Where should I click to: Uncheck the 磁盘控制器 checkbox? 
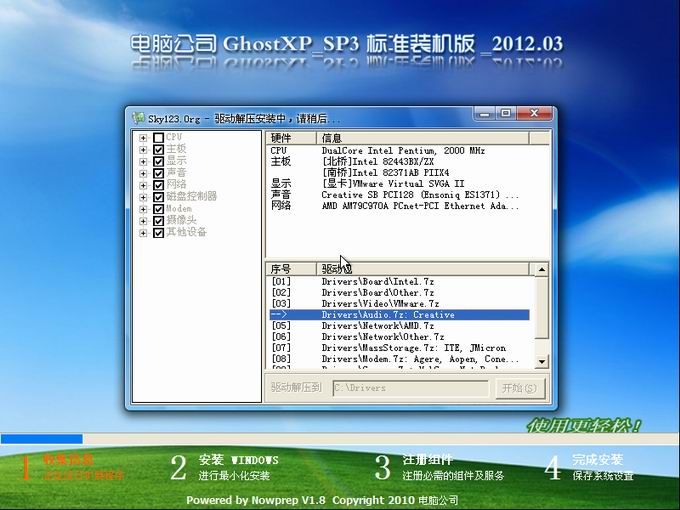click(158, 197)
